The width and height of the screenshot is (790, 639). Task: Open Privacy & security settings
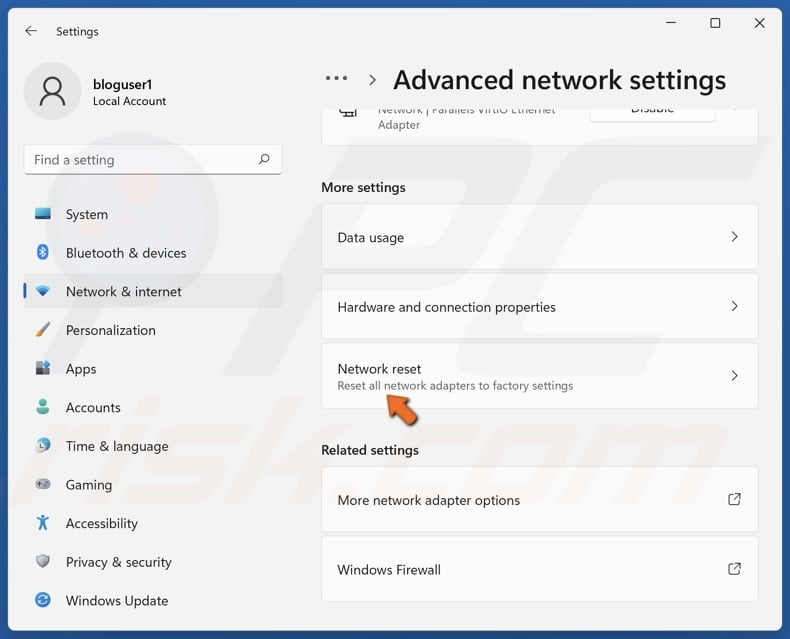pos(153,562)
